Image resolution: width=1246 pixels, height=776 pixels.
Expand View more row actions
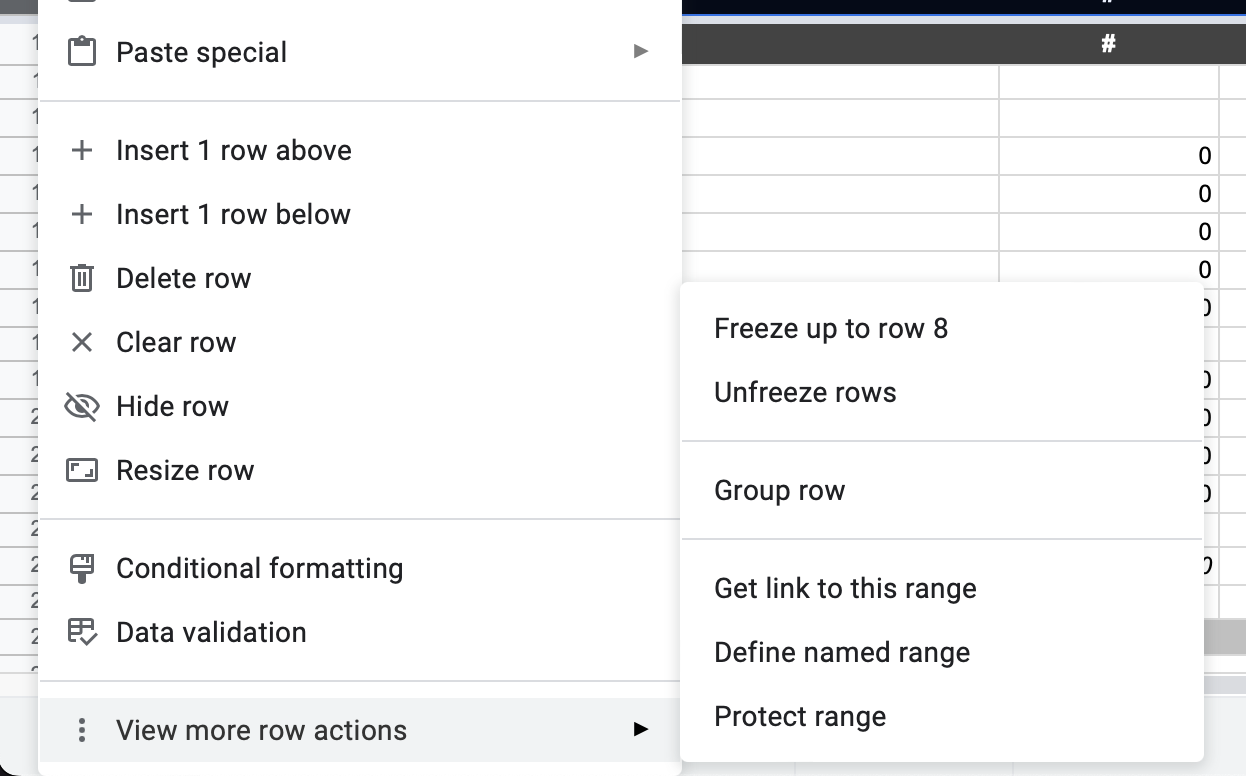coord(262,730)
